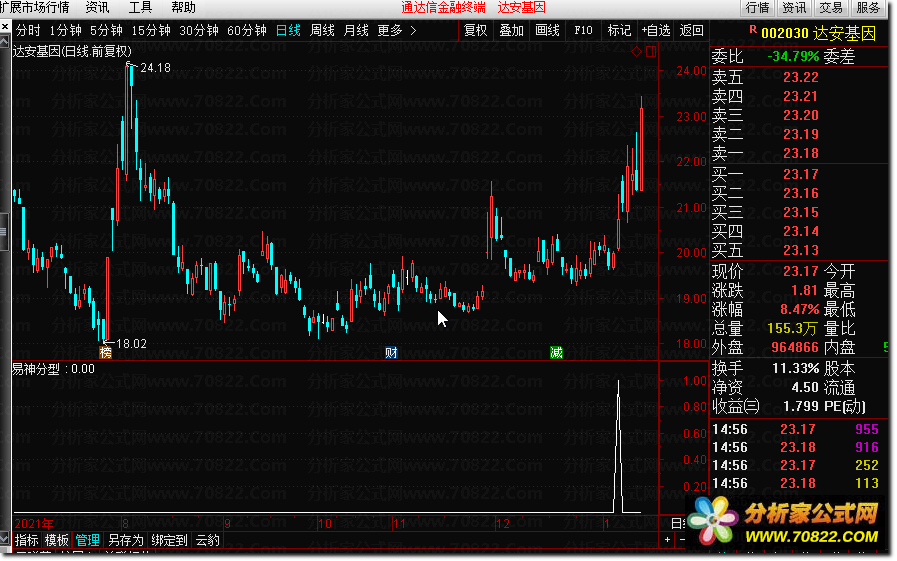Click the 榜 marker on the chart
The height and width of the screenshot is (561, 897).
(105, 352)
